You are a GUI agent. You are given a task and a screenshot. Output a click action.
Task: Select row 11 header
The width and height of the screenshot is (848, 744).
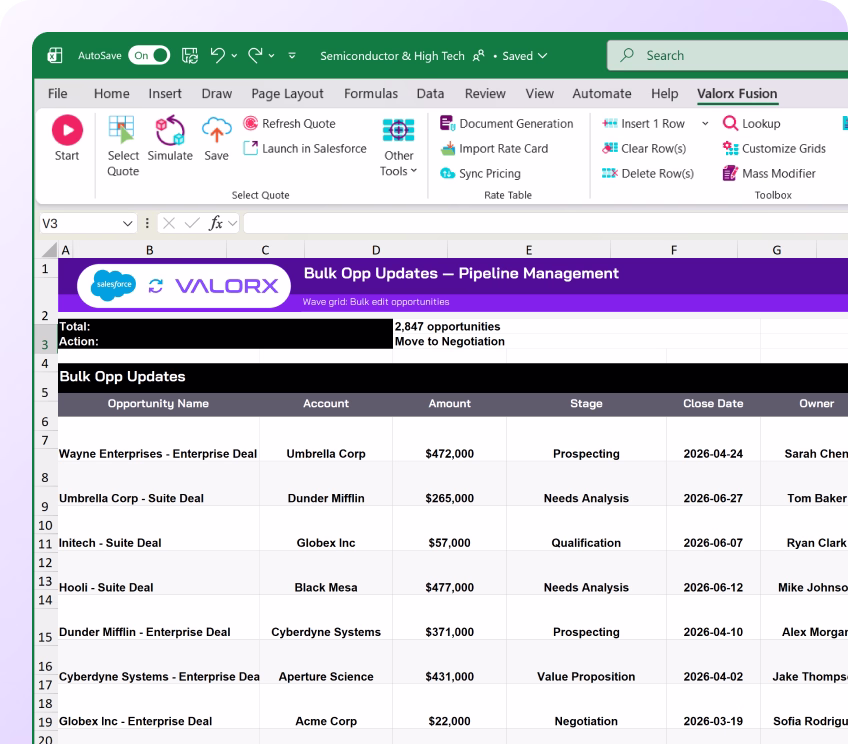45,544
